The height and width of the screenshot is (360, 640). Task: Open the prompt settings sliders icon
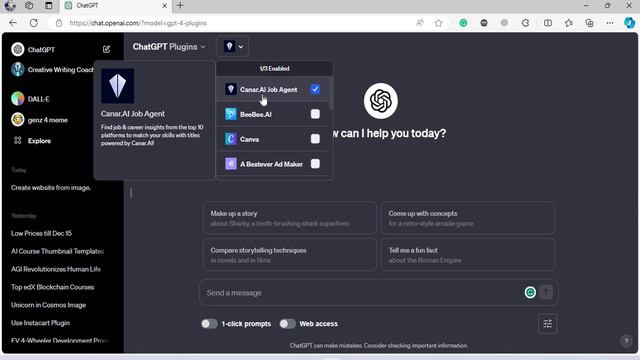click(547, 324)
